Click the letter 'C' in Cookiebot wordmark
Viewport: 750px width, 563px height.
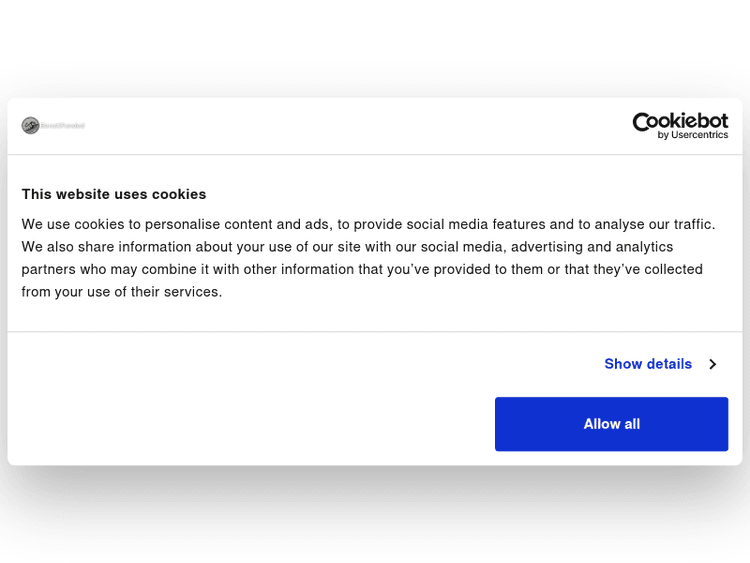pos(640,122)
